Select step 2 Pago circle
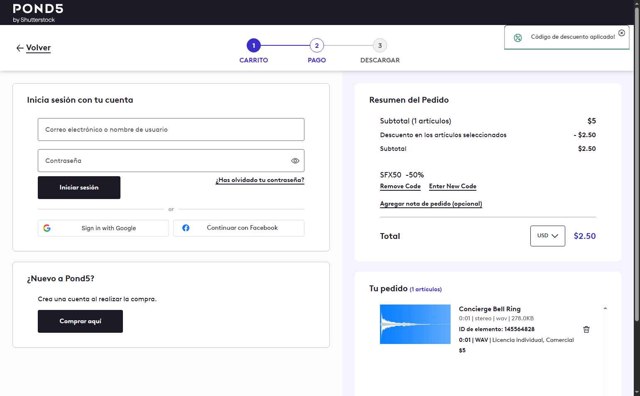640x396 pixels. click(x=316, y=45)
